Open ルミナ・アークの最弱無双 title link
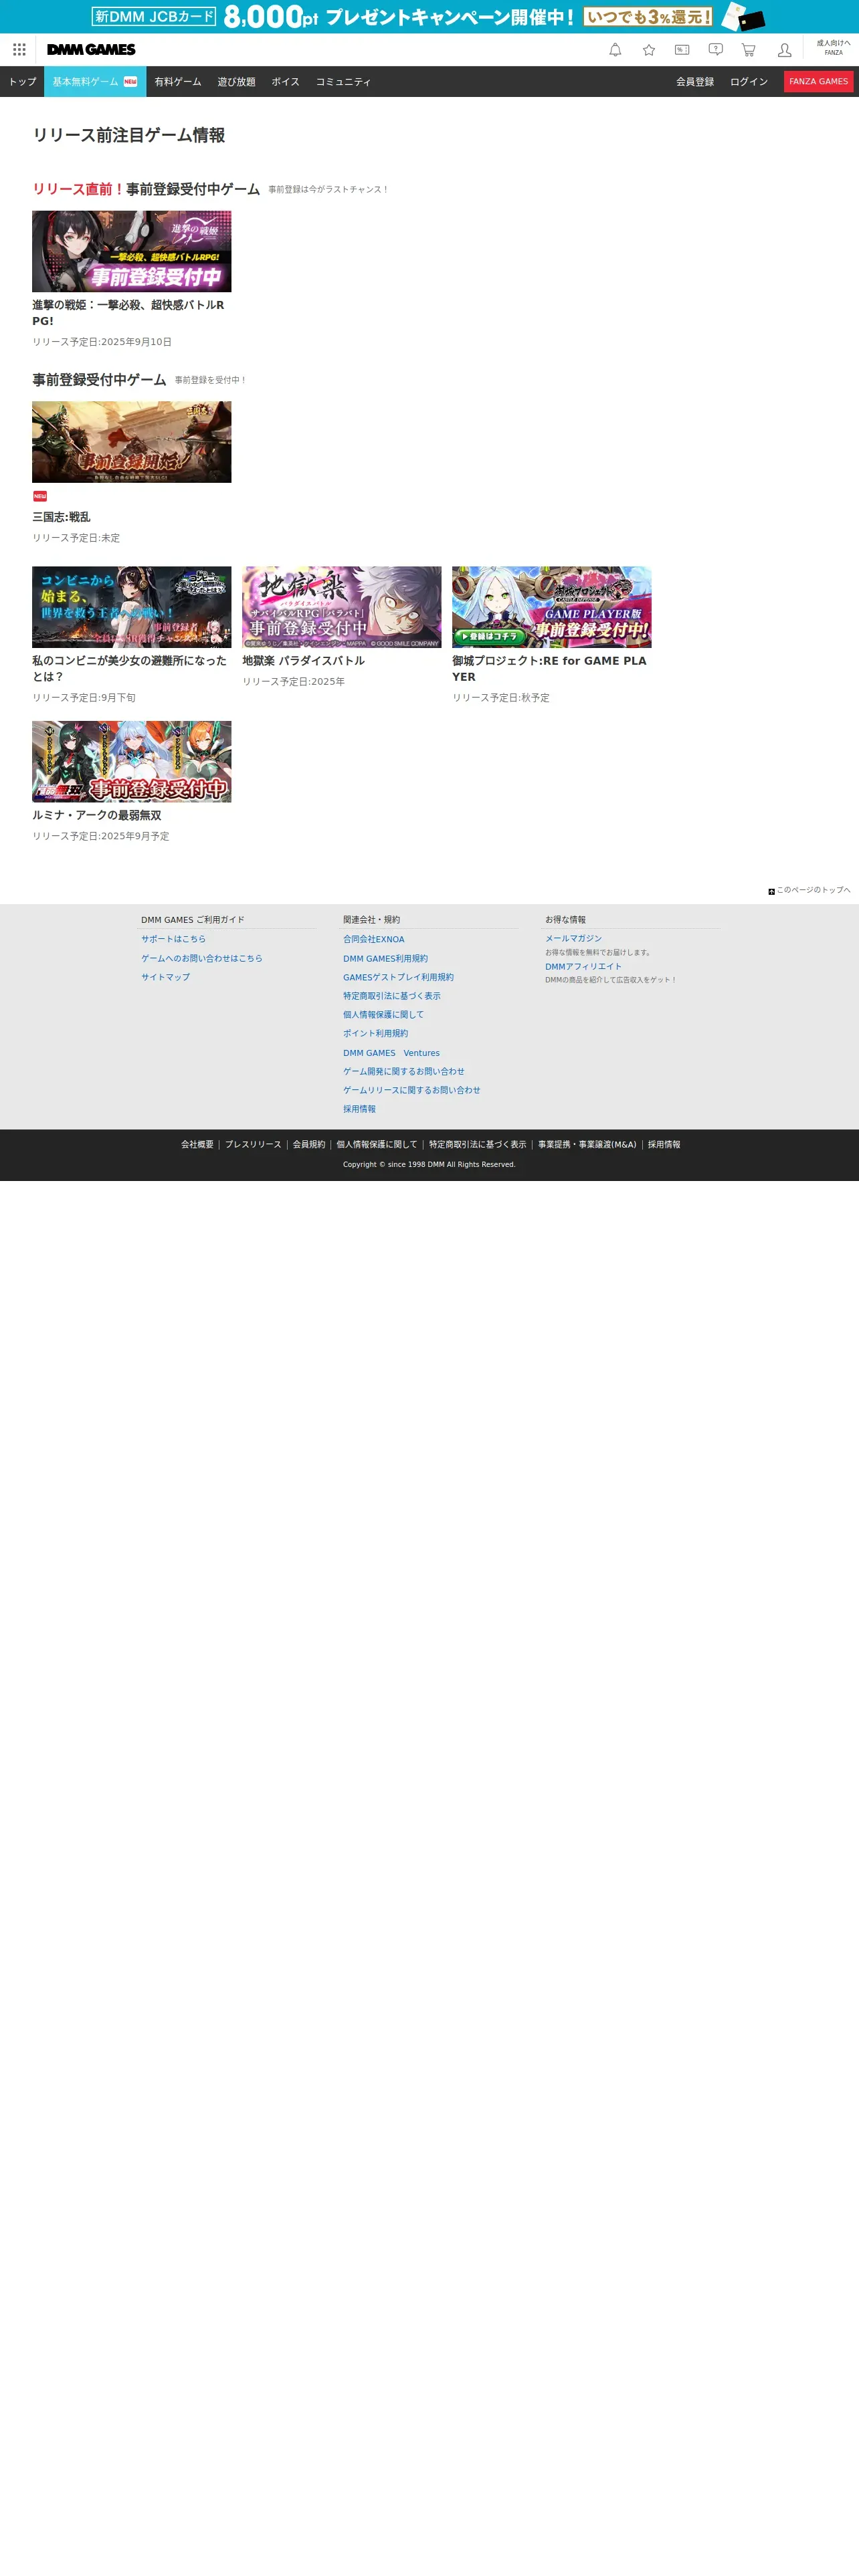This screenshot has width=859, height=2576. click(x=97, y=816)
